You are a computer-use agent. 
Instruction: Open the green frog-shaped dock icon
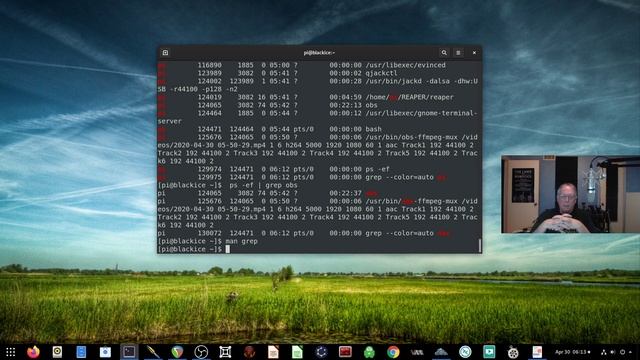(369, 352)
